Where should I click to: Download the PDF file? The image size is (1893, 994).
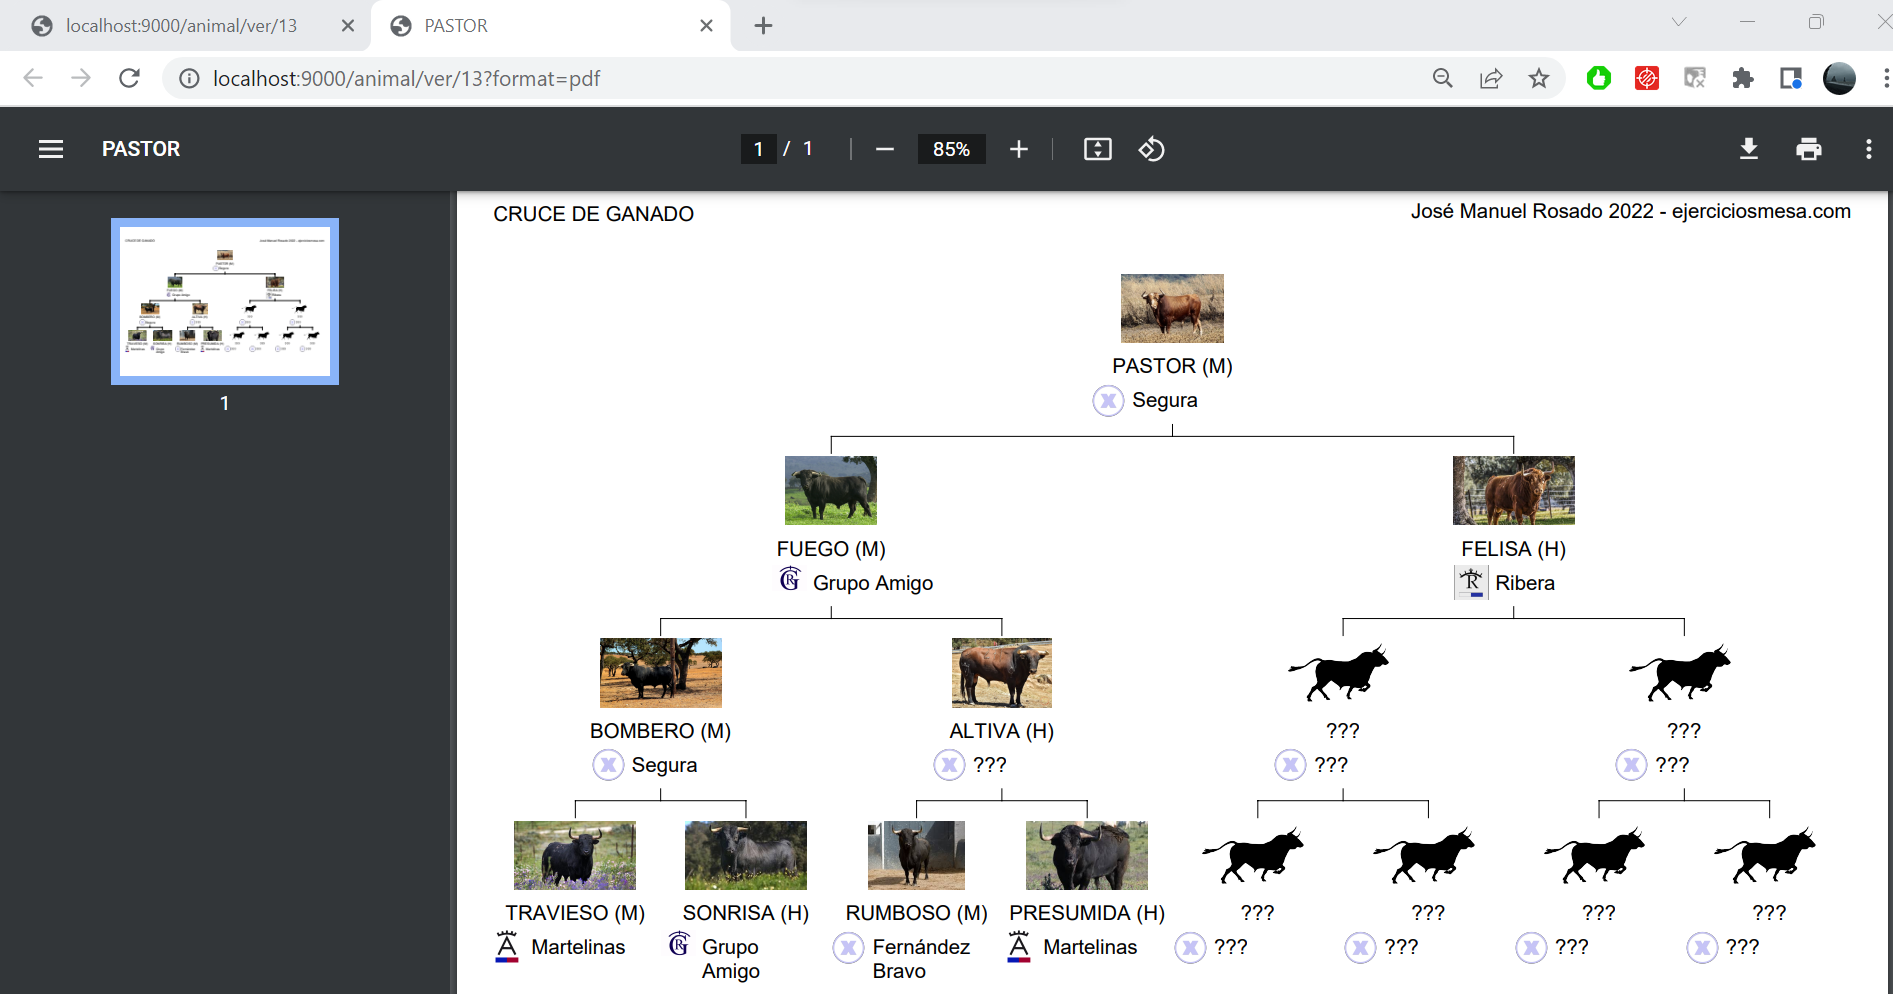pyautogui.click(x=1749, y=149)
